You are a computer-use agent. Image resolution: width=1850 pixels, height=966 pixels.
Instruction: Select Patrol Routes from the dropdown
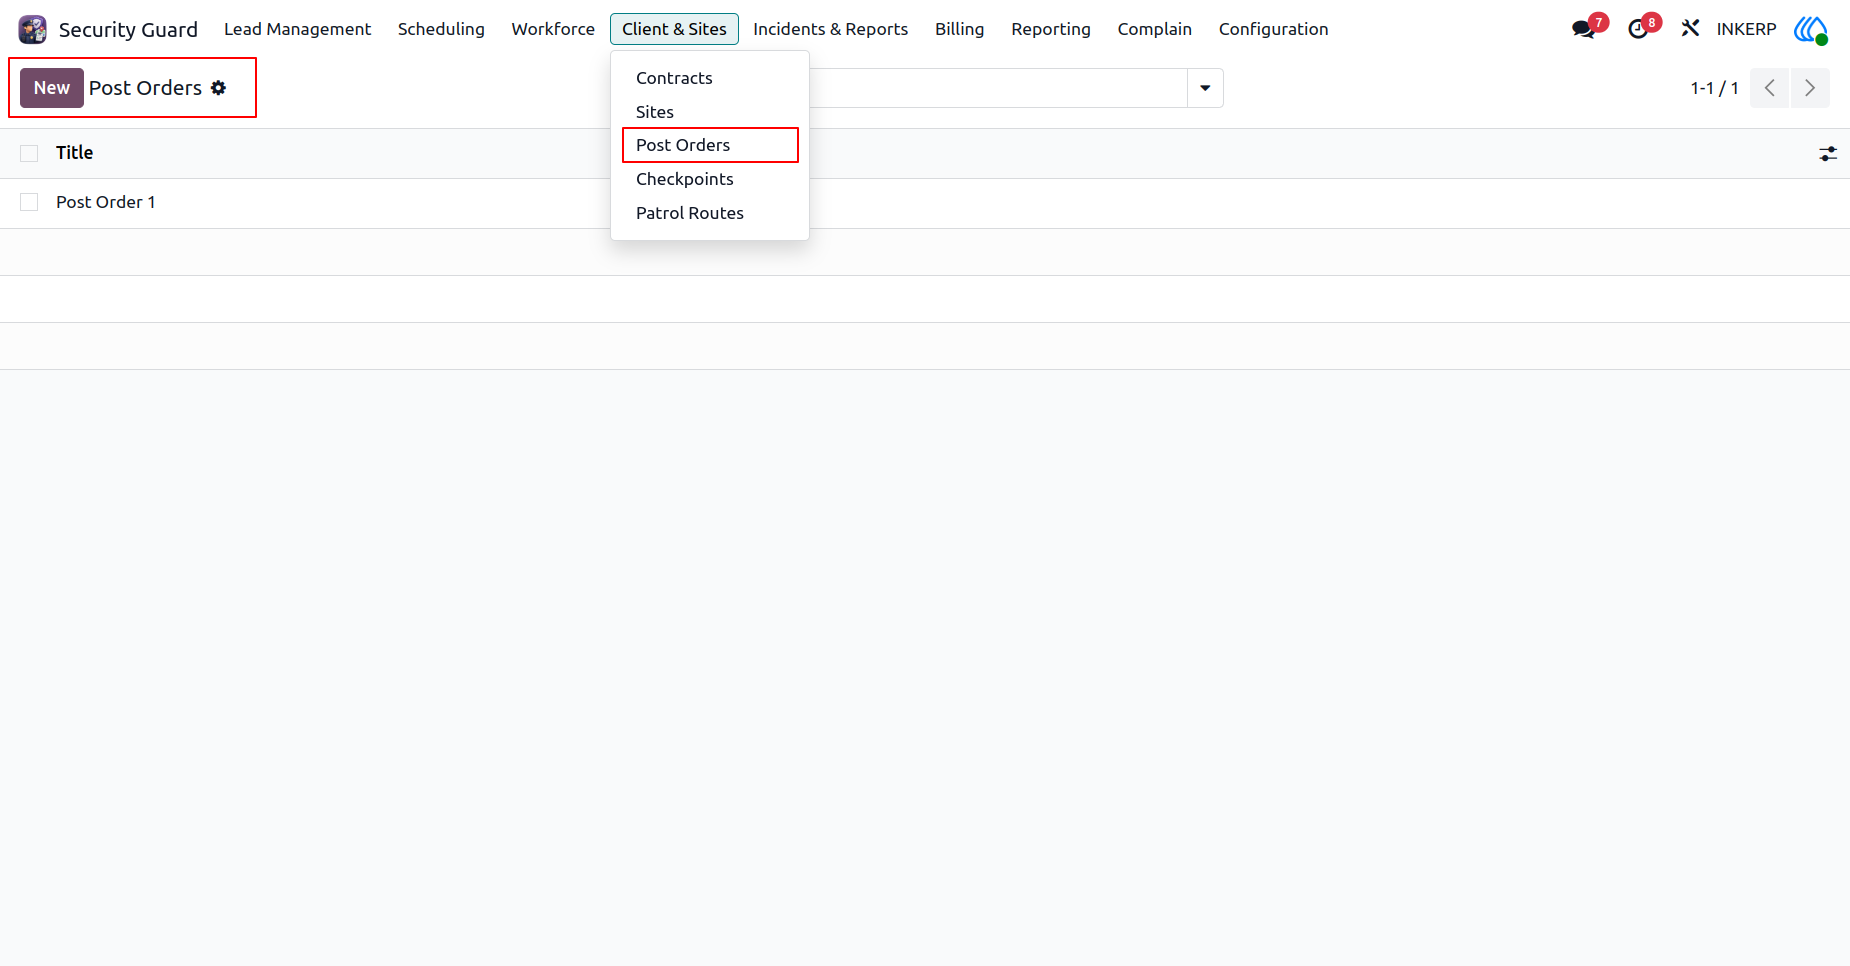pyautogui.click(x=710, y=213)
